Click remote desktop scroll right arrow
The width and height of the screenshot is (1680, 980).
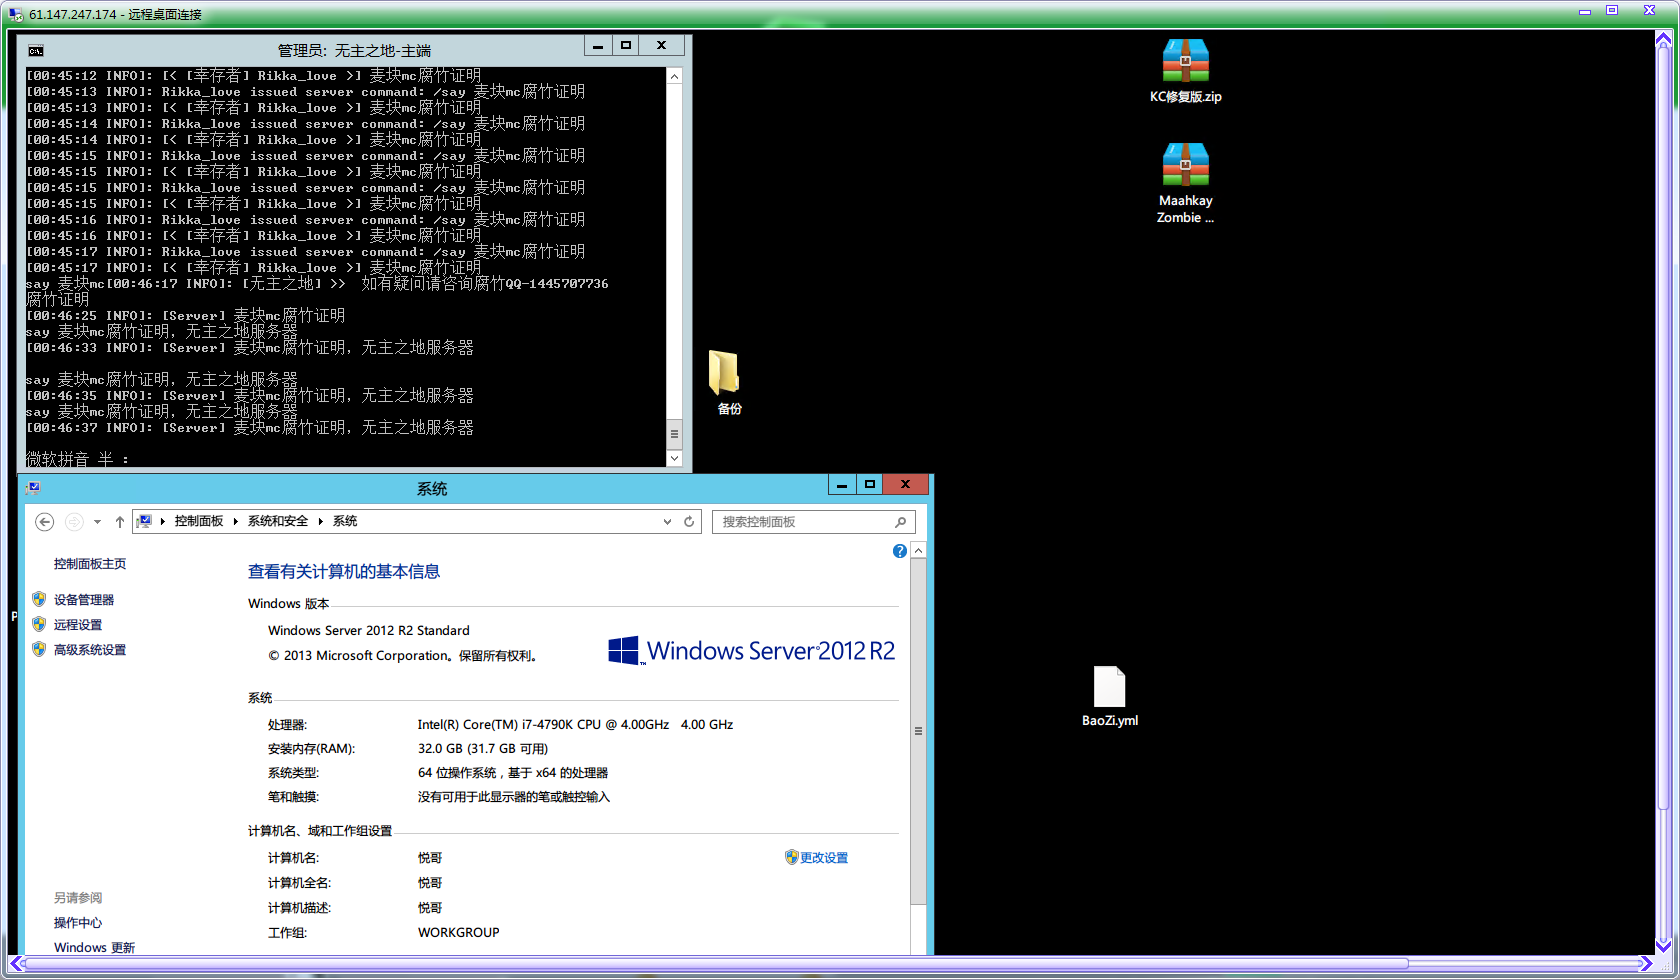(1645, 964)
